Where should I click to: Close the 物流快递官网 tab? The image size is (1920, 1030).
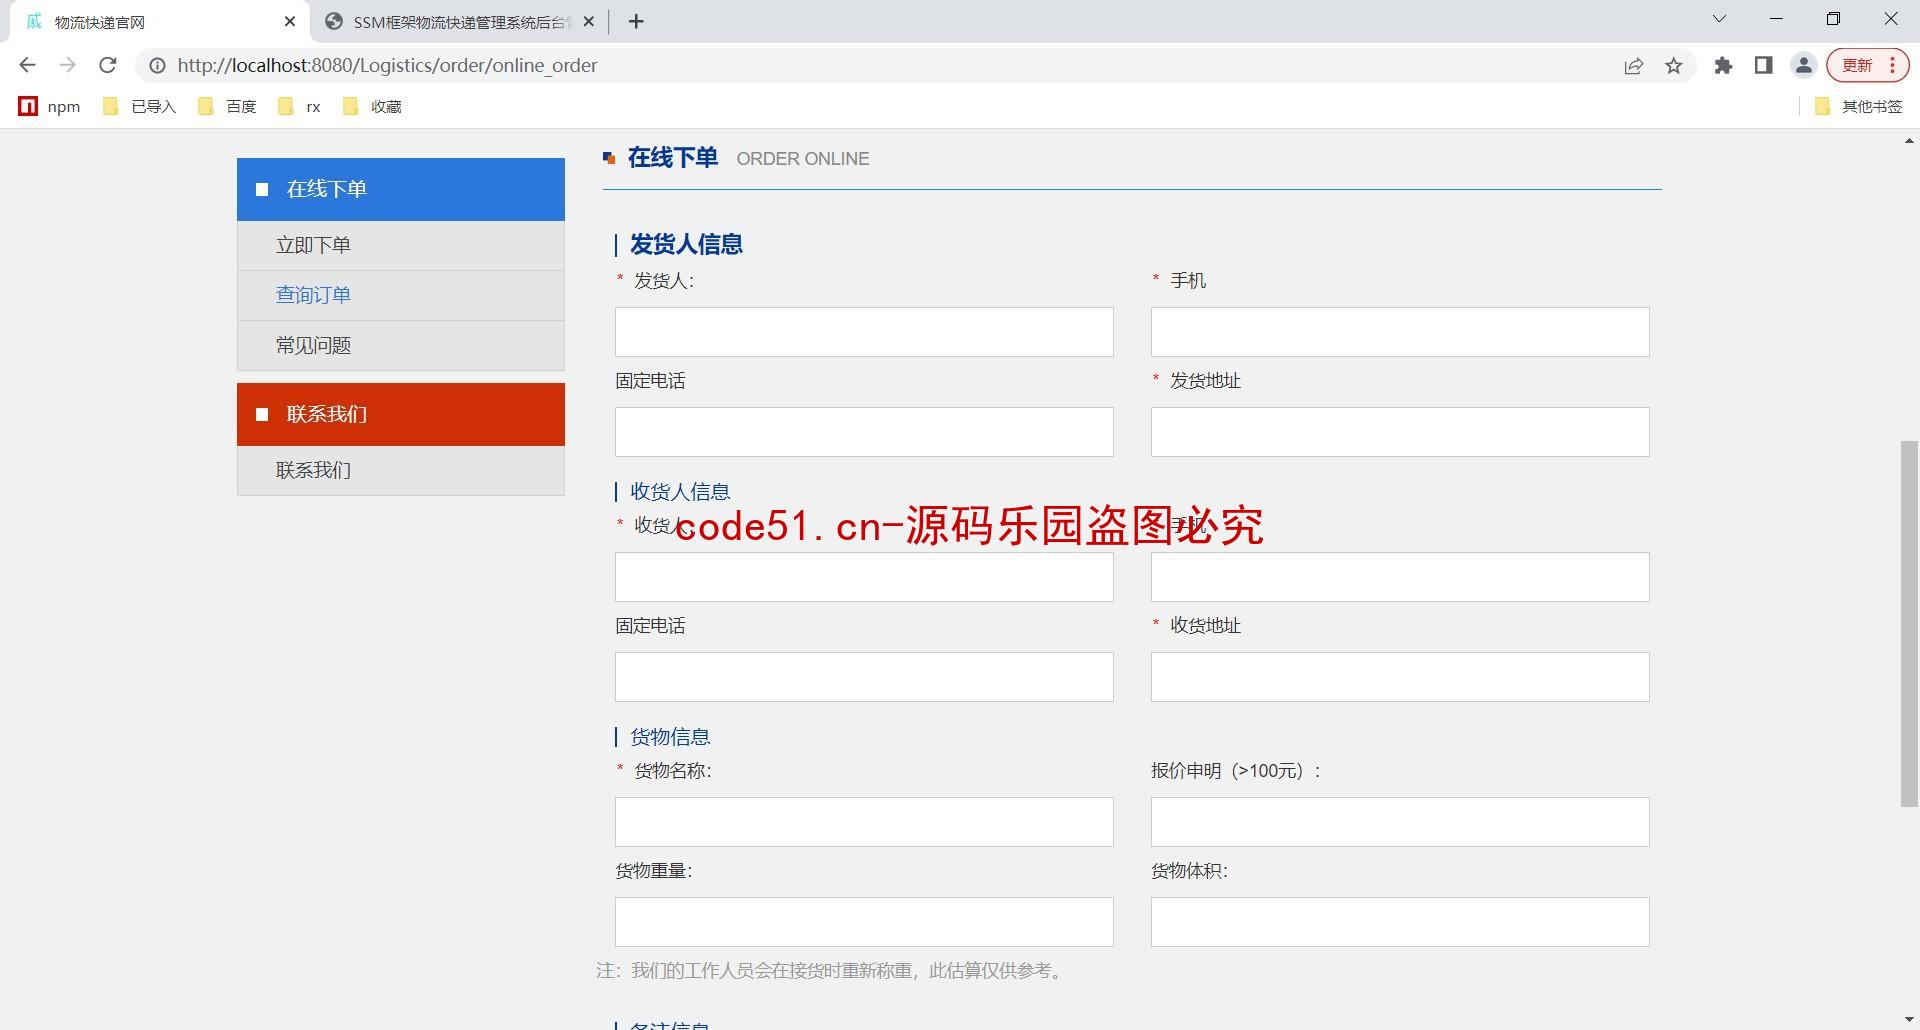click(290, 21)
